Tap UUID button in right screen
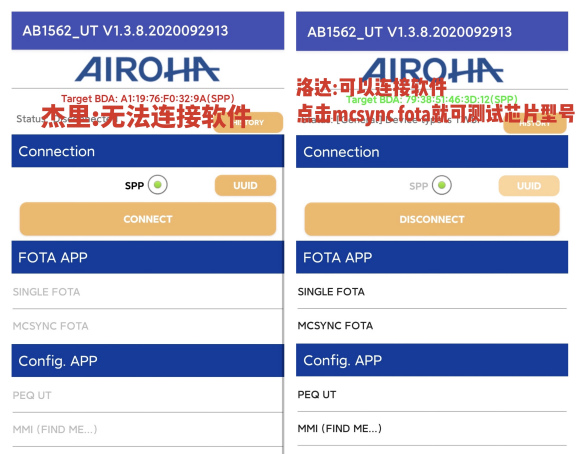 point(529,186)
